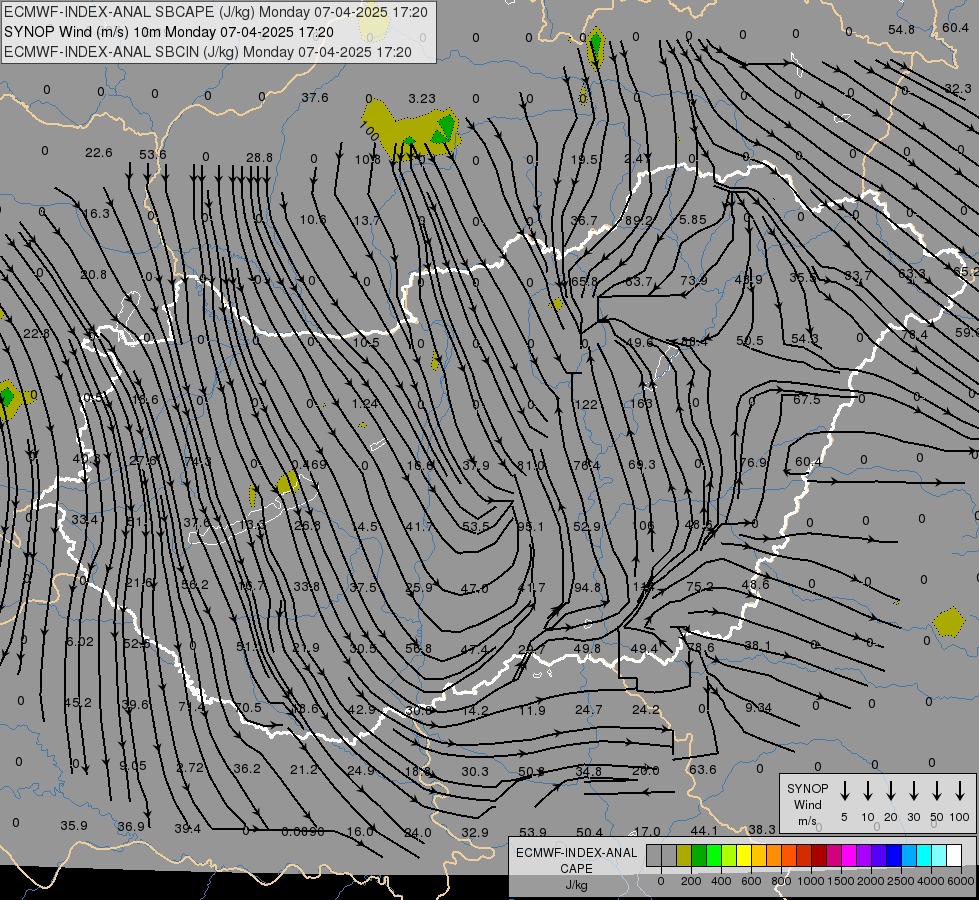Viewport: 979px width, 900px height.
Task: Click the 81.0 value on the map
Action: click(x=531, y=465)
